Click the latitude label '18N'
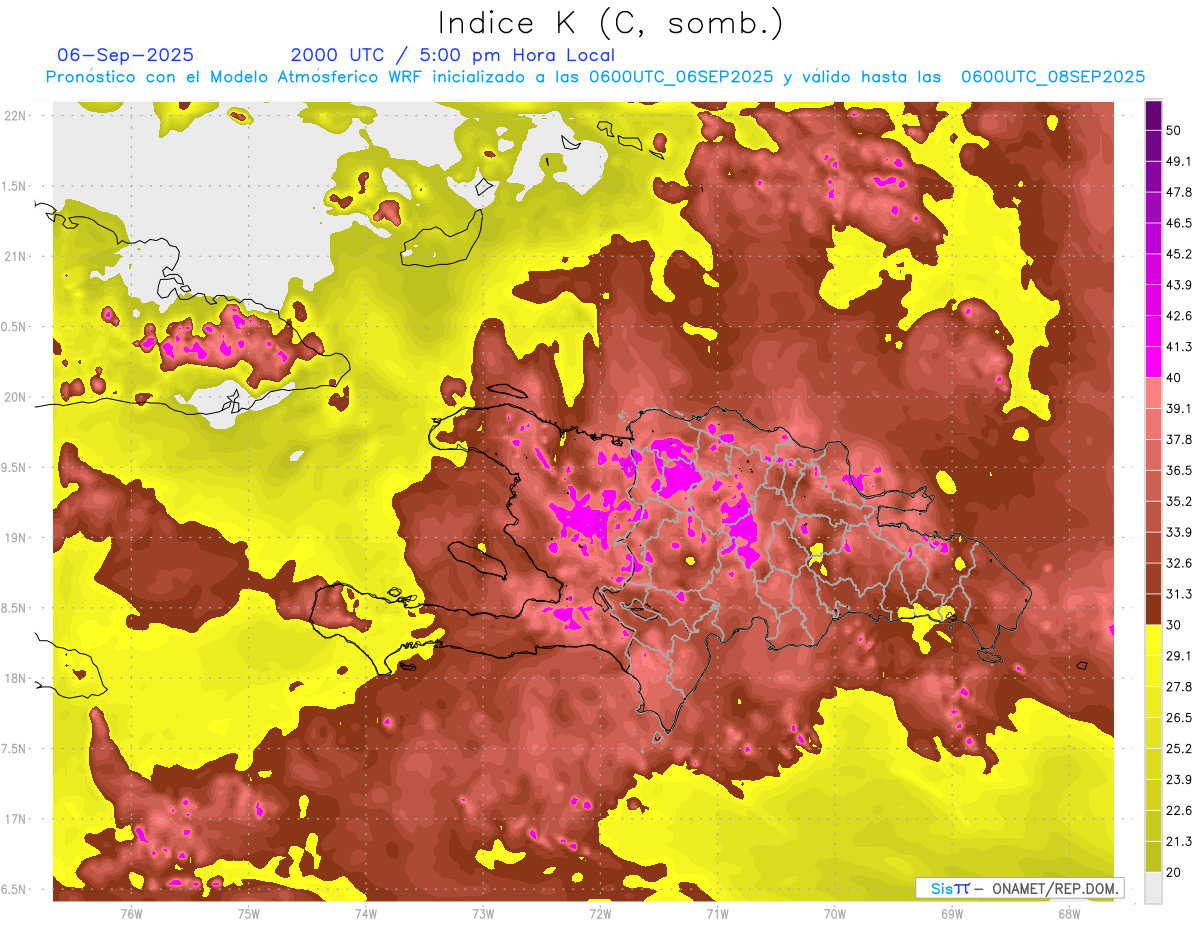This screenshot has width=1200, height=927. click(17, 678)
